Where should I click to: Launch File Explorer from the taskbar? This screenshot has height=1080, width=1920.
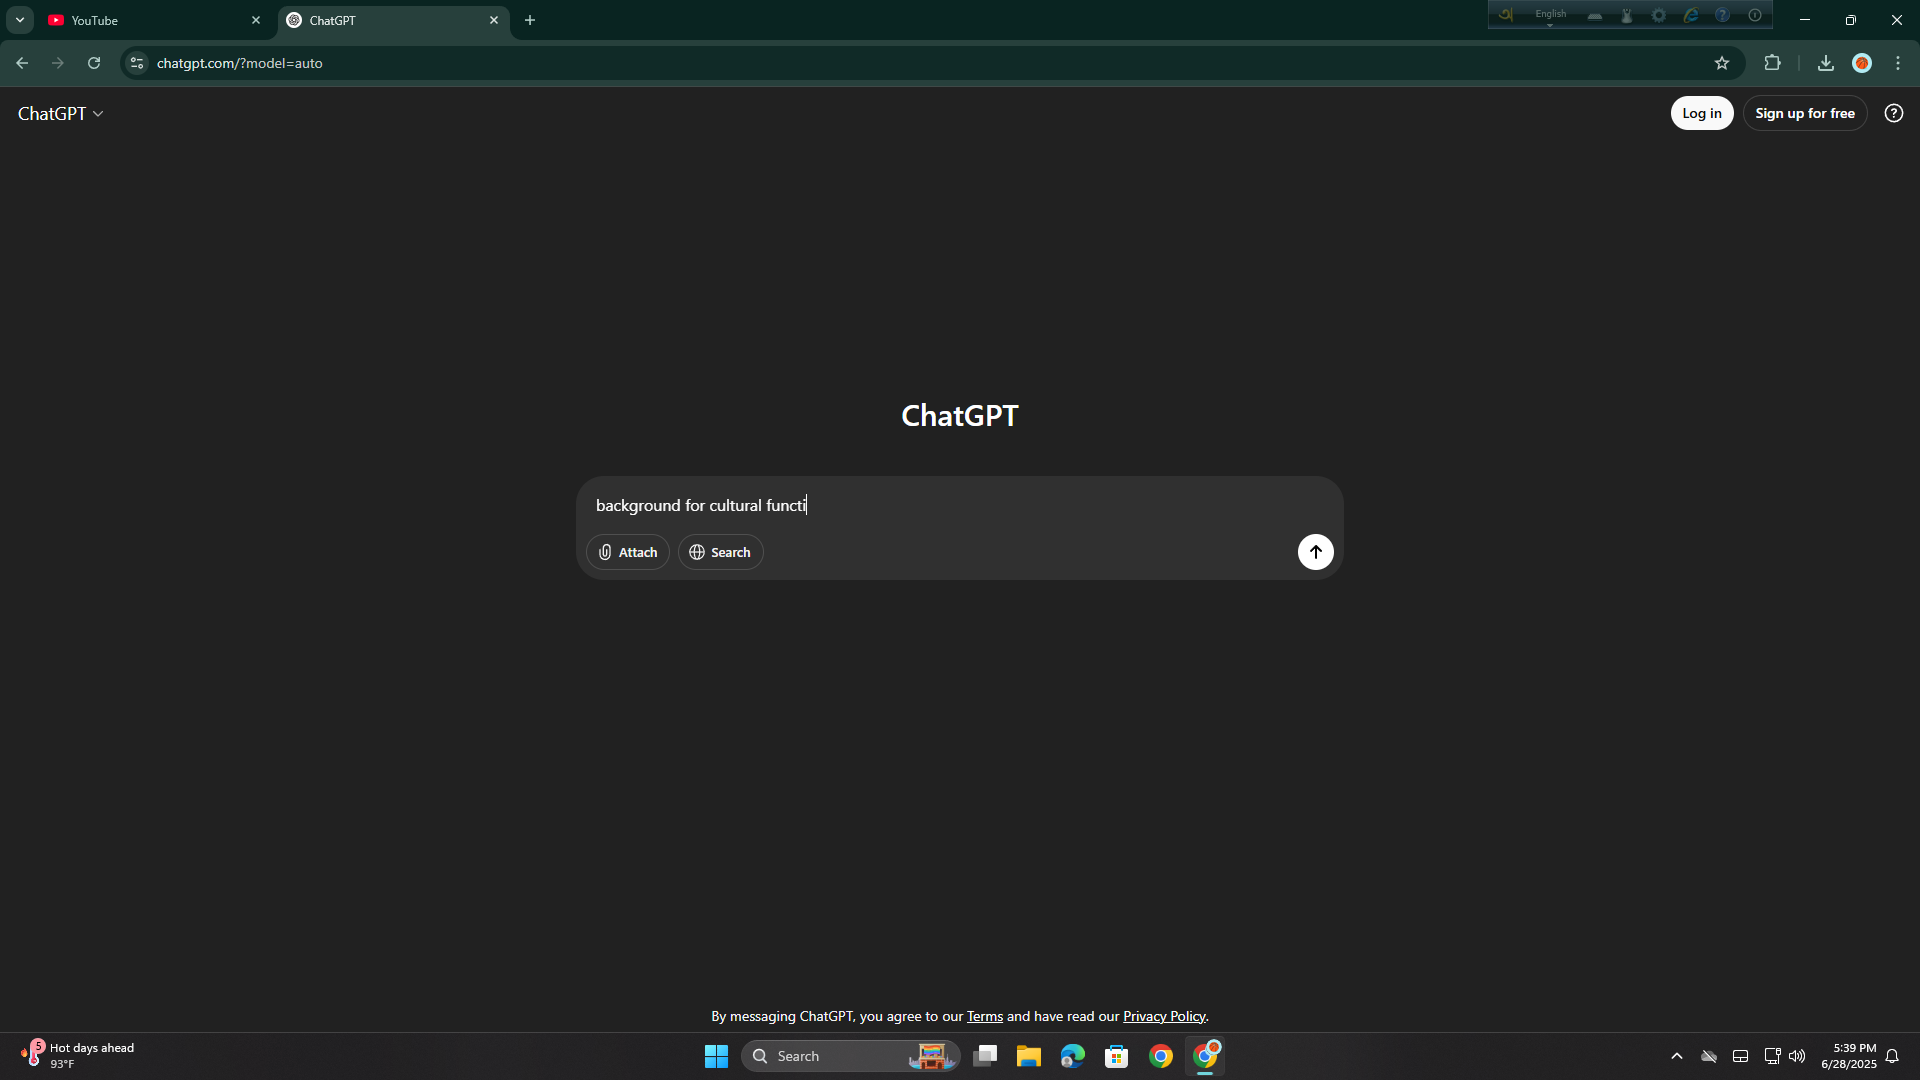pos(1029,1056)
